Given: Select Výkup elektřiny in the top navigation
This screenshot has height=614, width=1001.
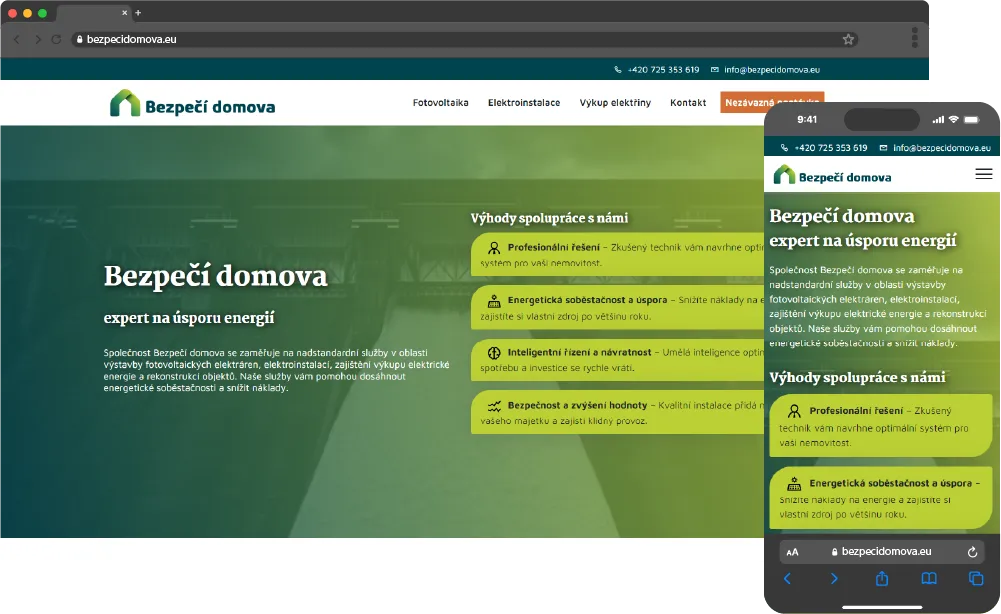Looking at the screenshot, I should pyautogui.click(x=615, y=103).
